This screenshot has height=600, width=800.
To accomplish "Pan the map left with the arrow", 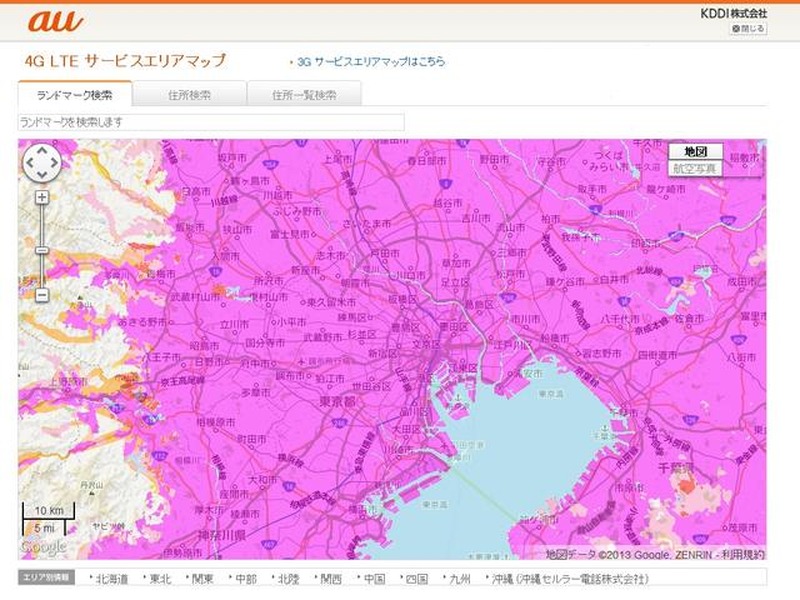I will [x=29, y=163].
